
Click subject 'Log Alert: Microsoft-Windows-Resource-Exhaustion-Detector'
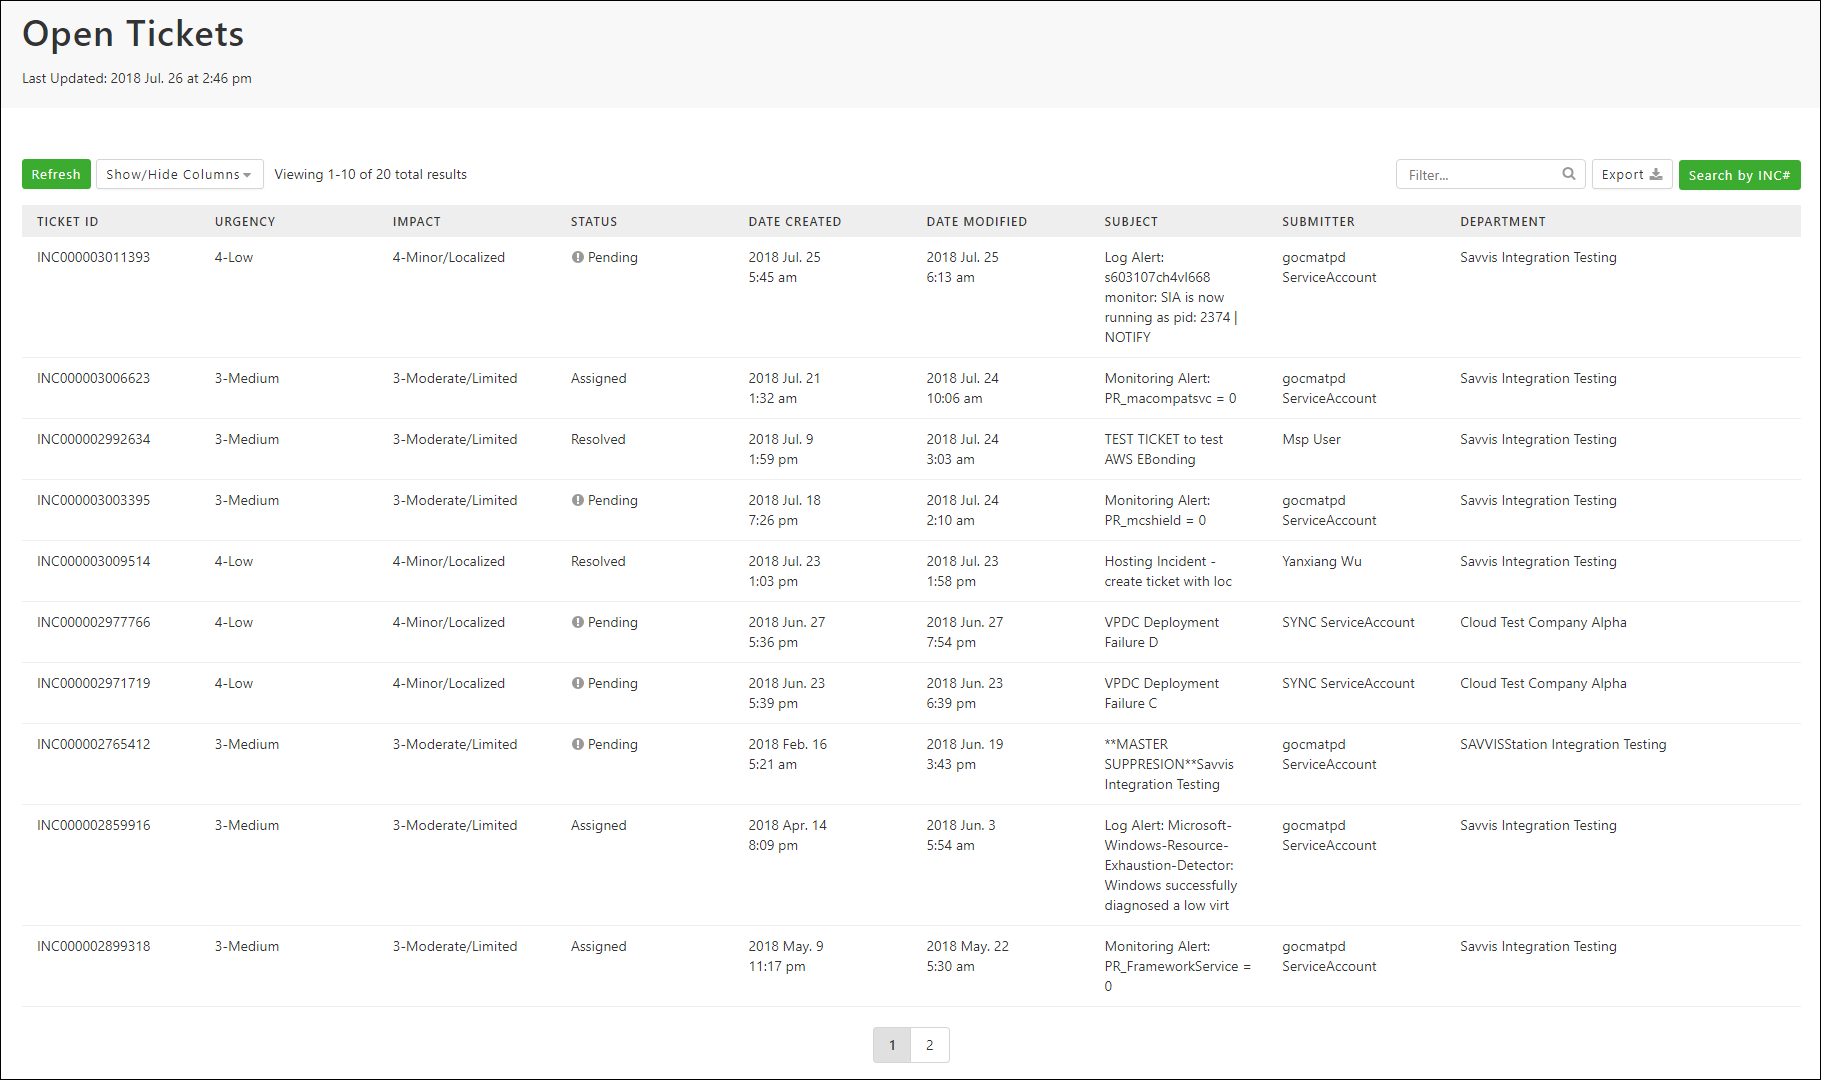1171,865
